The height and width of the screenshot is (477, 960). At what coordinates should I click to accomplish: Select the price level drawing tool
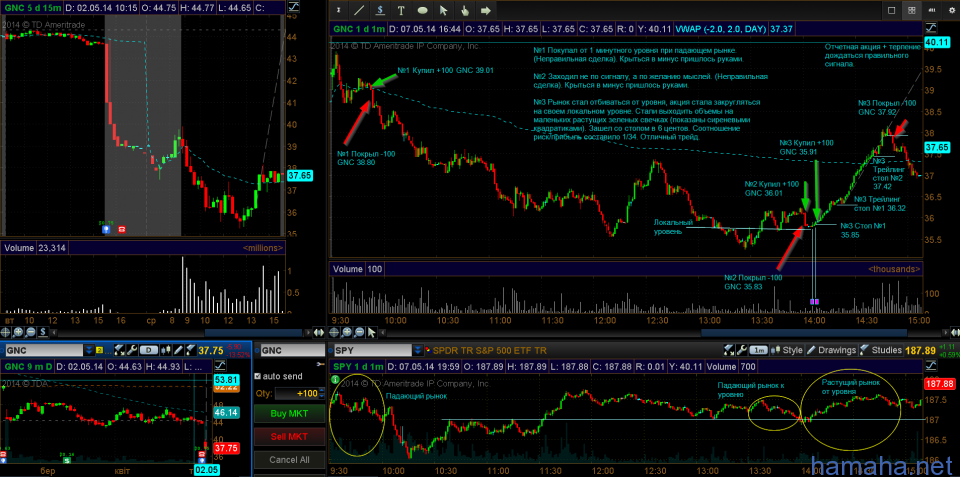(x=380, y=10)
